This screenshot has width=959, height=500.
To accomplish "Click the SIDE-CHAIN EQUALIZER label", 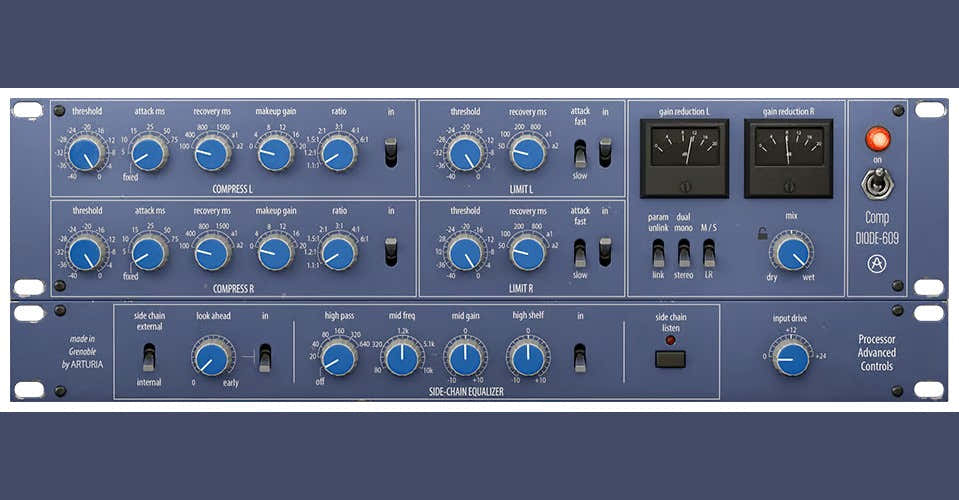I will pos(466,391).
